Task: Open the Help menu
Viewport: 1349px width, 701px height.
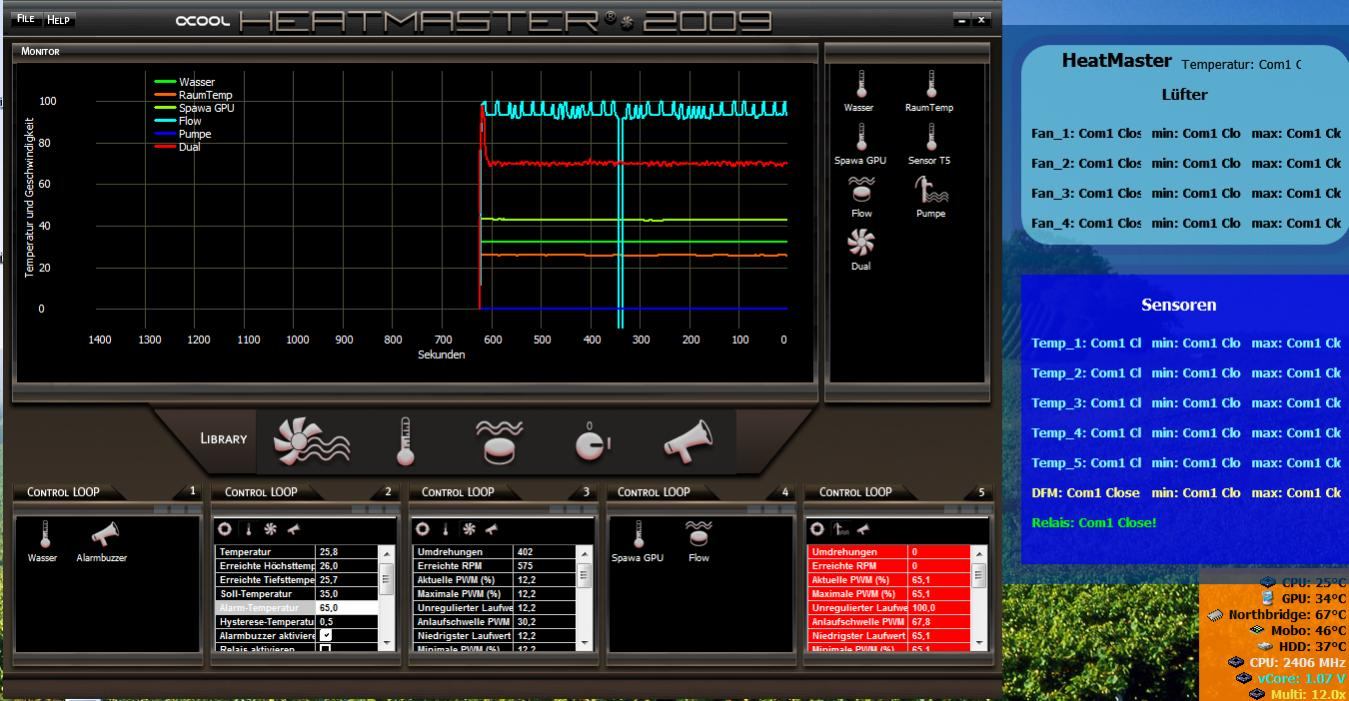Action: (60, 19)
